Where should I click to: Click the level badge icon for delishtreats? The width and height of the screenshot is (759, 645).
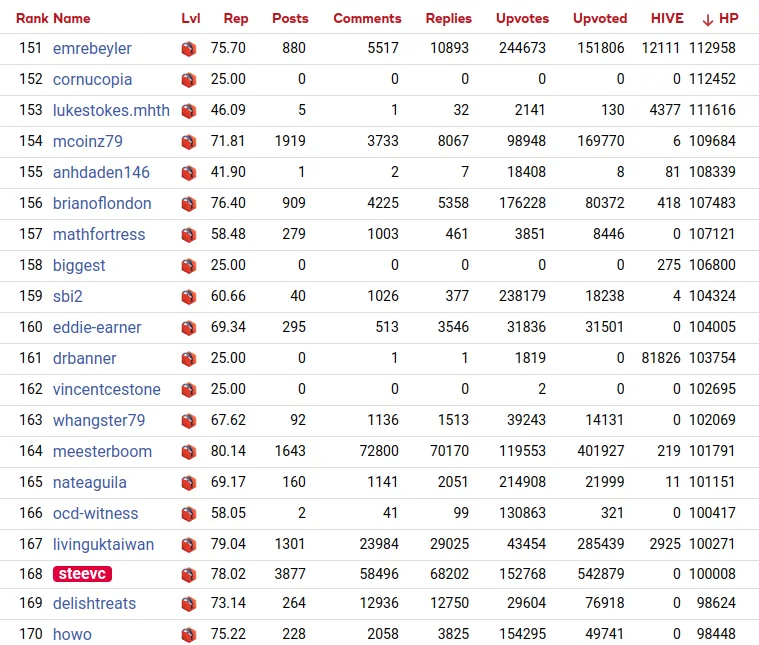(x=189, y=604)
